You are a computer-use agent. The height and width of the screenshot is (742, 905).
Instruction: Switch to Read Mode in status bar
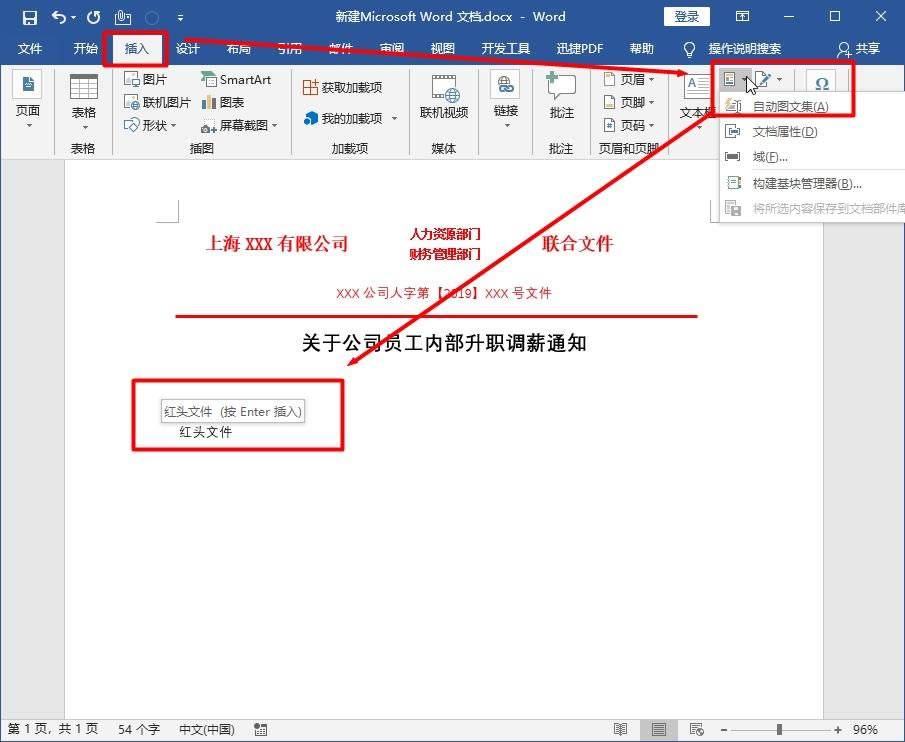click(620, 729)
